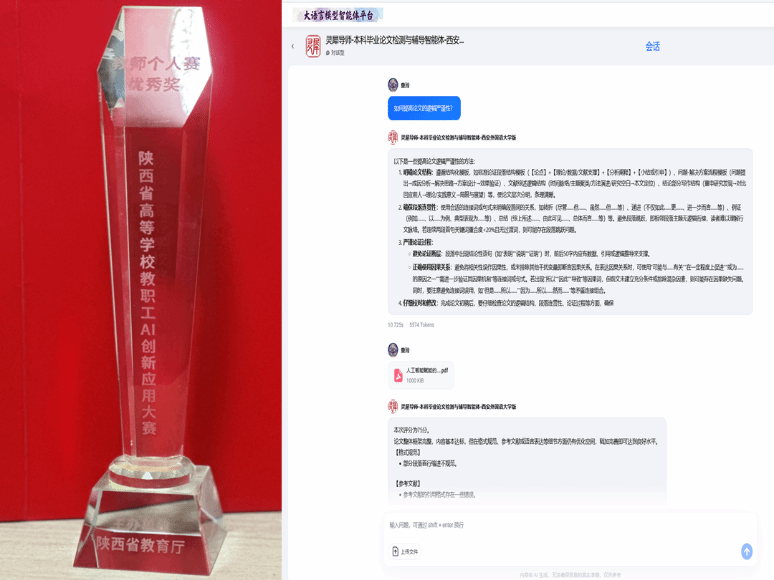Send message with blue arrow button
The image size is (774, 580).
[x=746, y=551]
